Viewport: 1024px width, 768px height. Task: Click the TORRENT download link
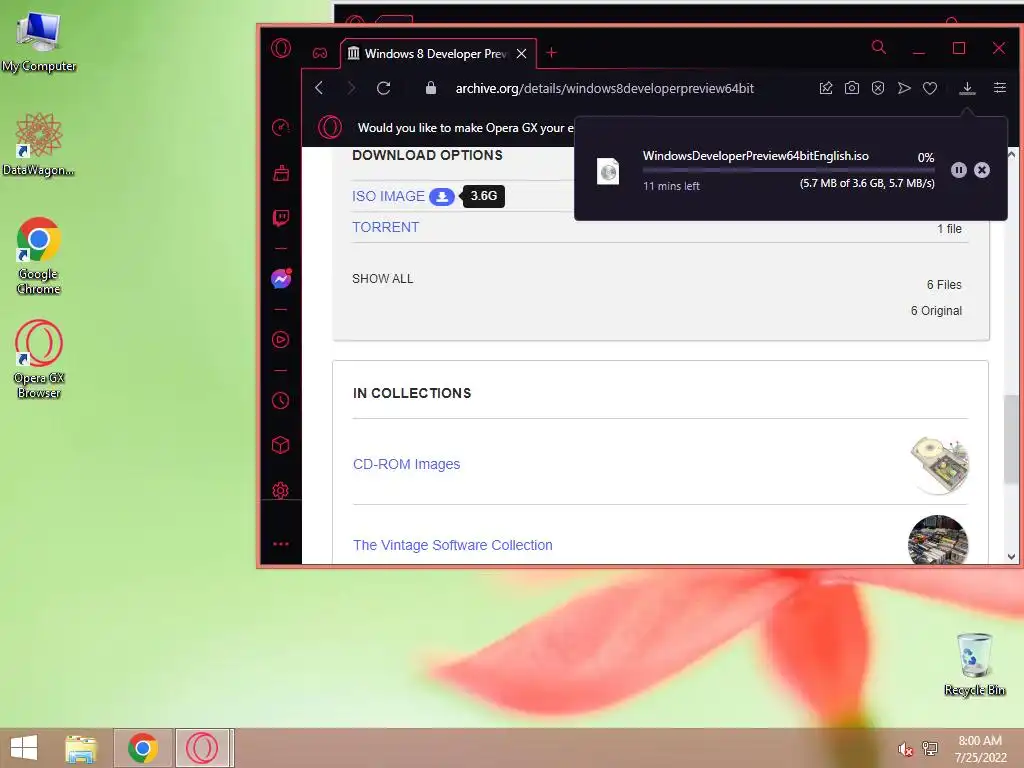tap(385, 227)
